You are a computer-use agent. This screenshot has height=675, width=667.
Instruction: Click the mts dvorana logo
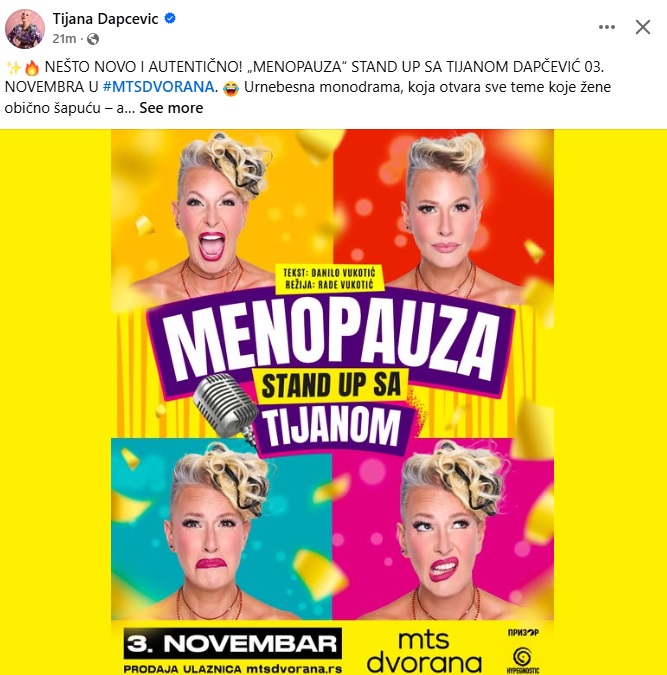click(424, 652)
